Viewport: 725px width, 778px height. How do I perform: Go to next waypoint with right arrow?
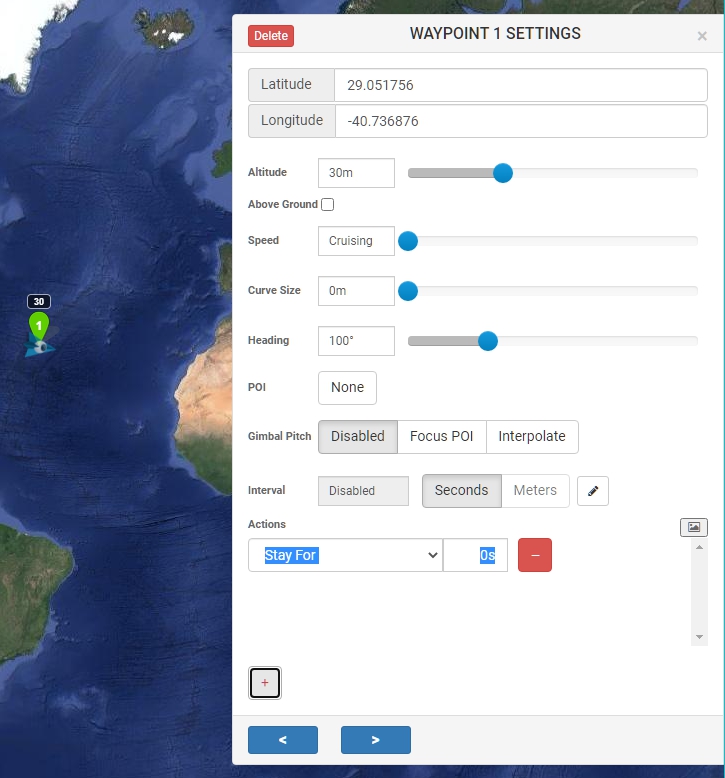click(x=376, y=740)
